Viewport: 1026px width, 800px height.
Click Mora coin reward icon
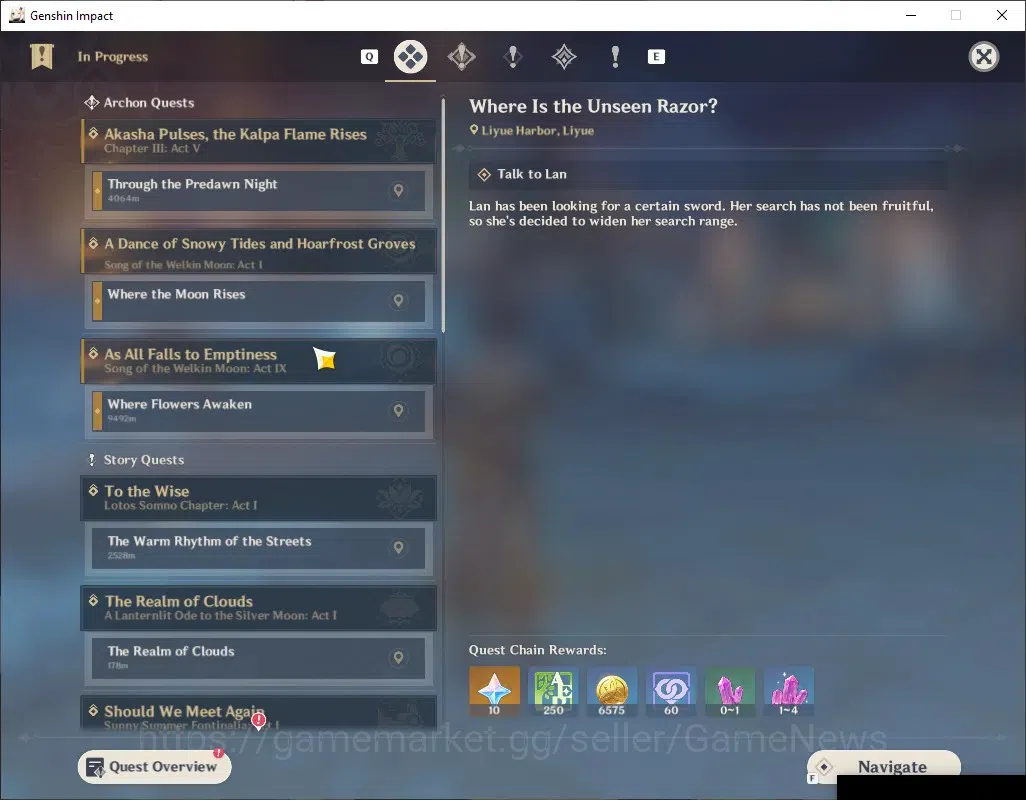click(x=612, y=691)
